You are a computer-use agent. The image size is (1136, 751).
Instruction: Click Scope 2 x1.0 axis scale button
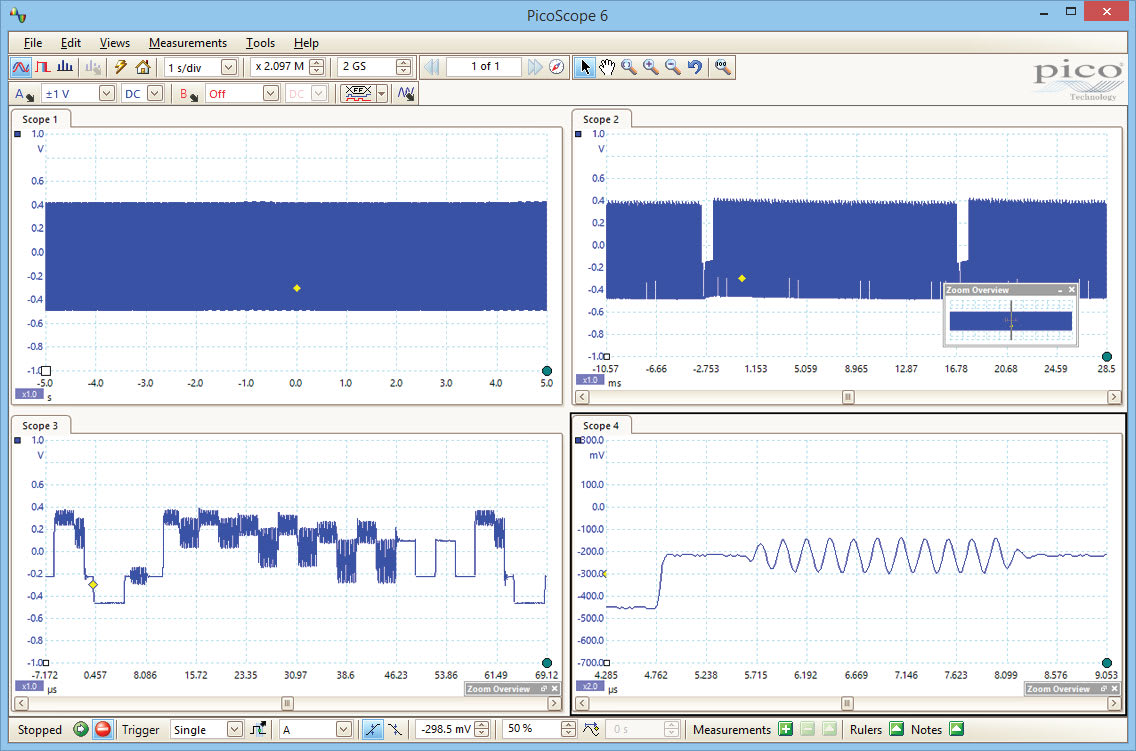590,379
